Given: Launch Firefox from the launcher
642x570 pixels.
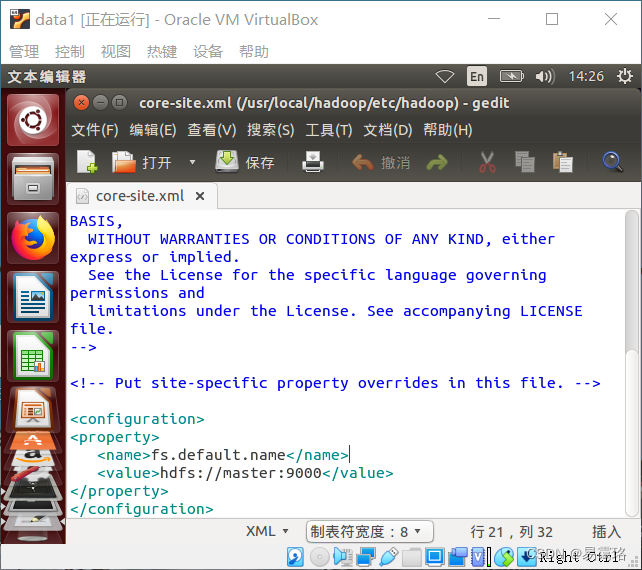Looking at the screenshot, I should coord(33,238).
